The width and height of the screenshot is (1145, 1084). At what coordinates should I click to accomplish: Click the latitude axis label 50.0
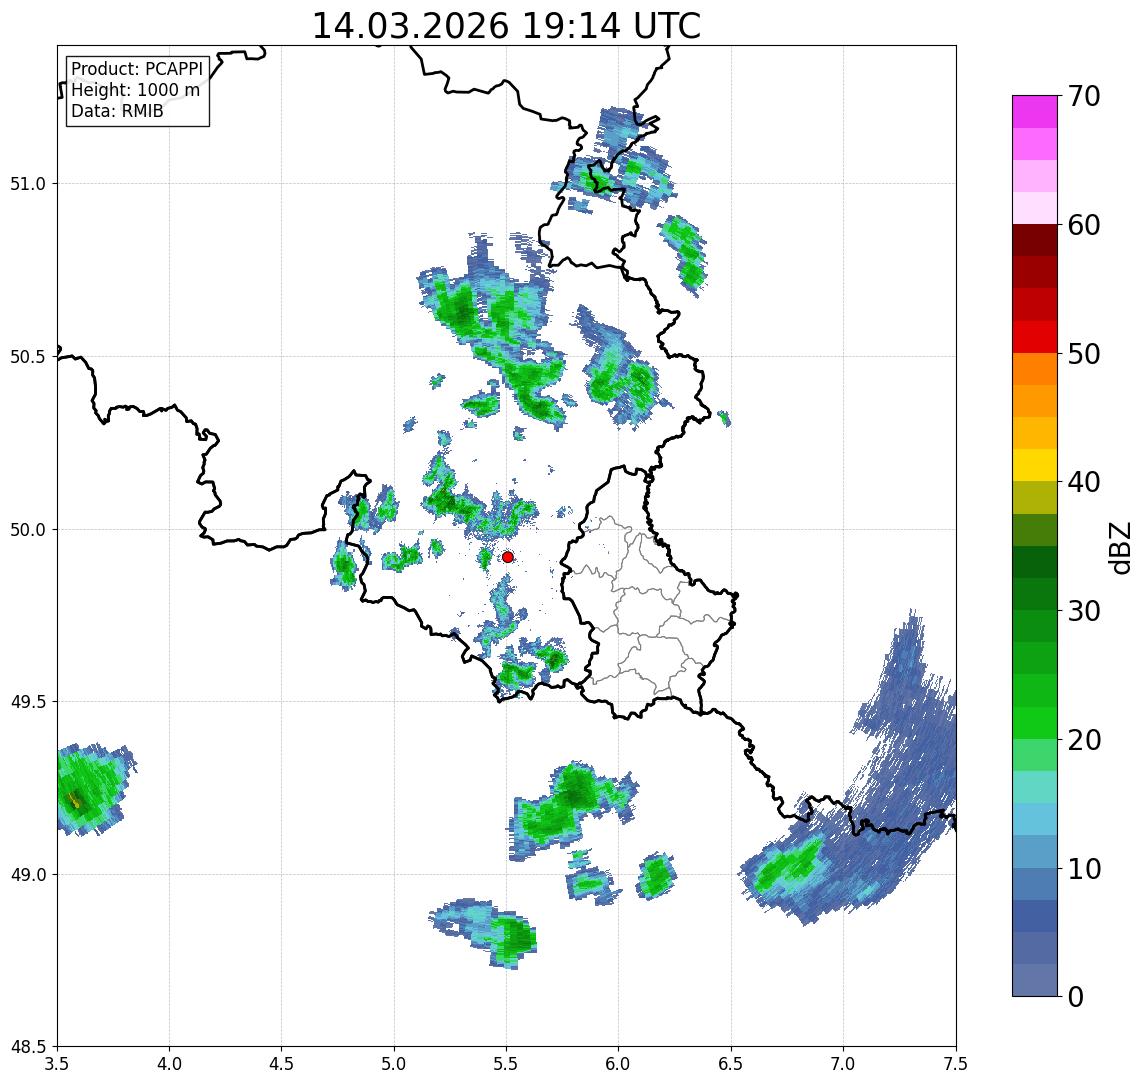pyautogui.click(x=28, y=530)
